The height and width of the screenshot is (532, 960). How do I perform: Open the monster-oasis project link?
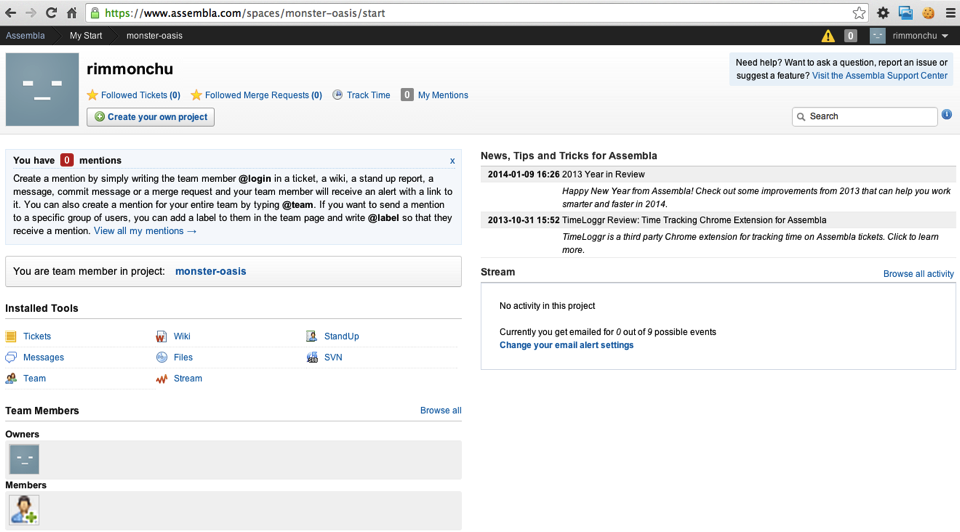[211, 271]
